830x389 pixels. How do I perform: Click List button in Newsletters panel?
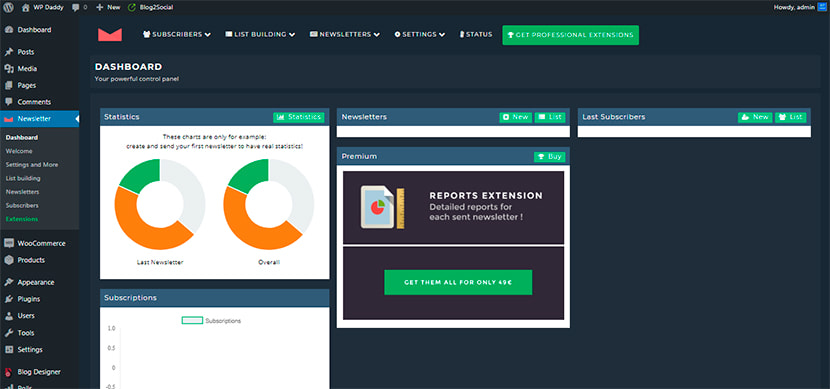[x=550, y=117]
